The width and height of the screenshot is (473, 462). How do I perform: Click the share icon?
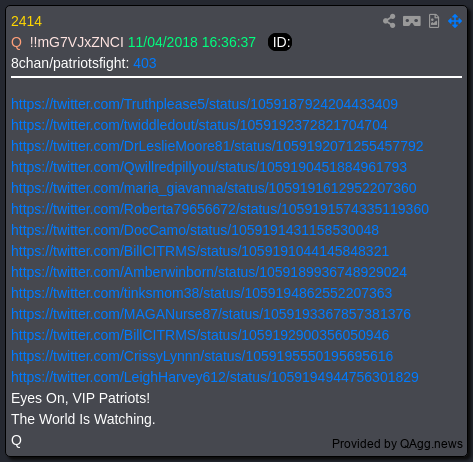coord(389,21)
